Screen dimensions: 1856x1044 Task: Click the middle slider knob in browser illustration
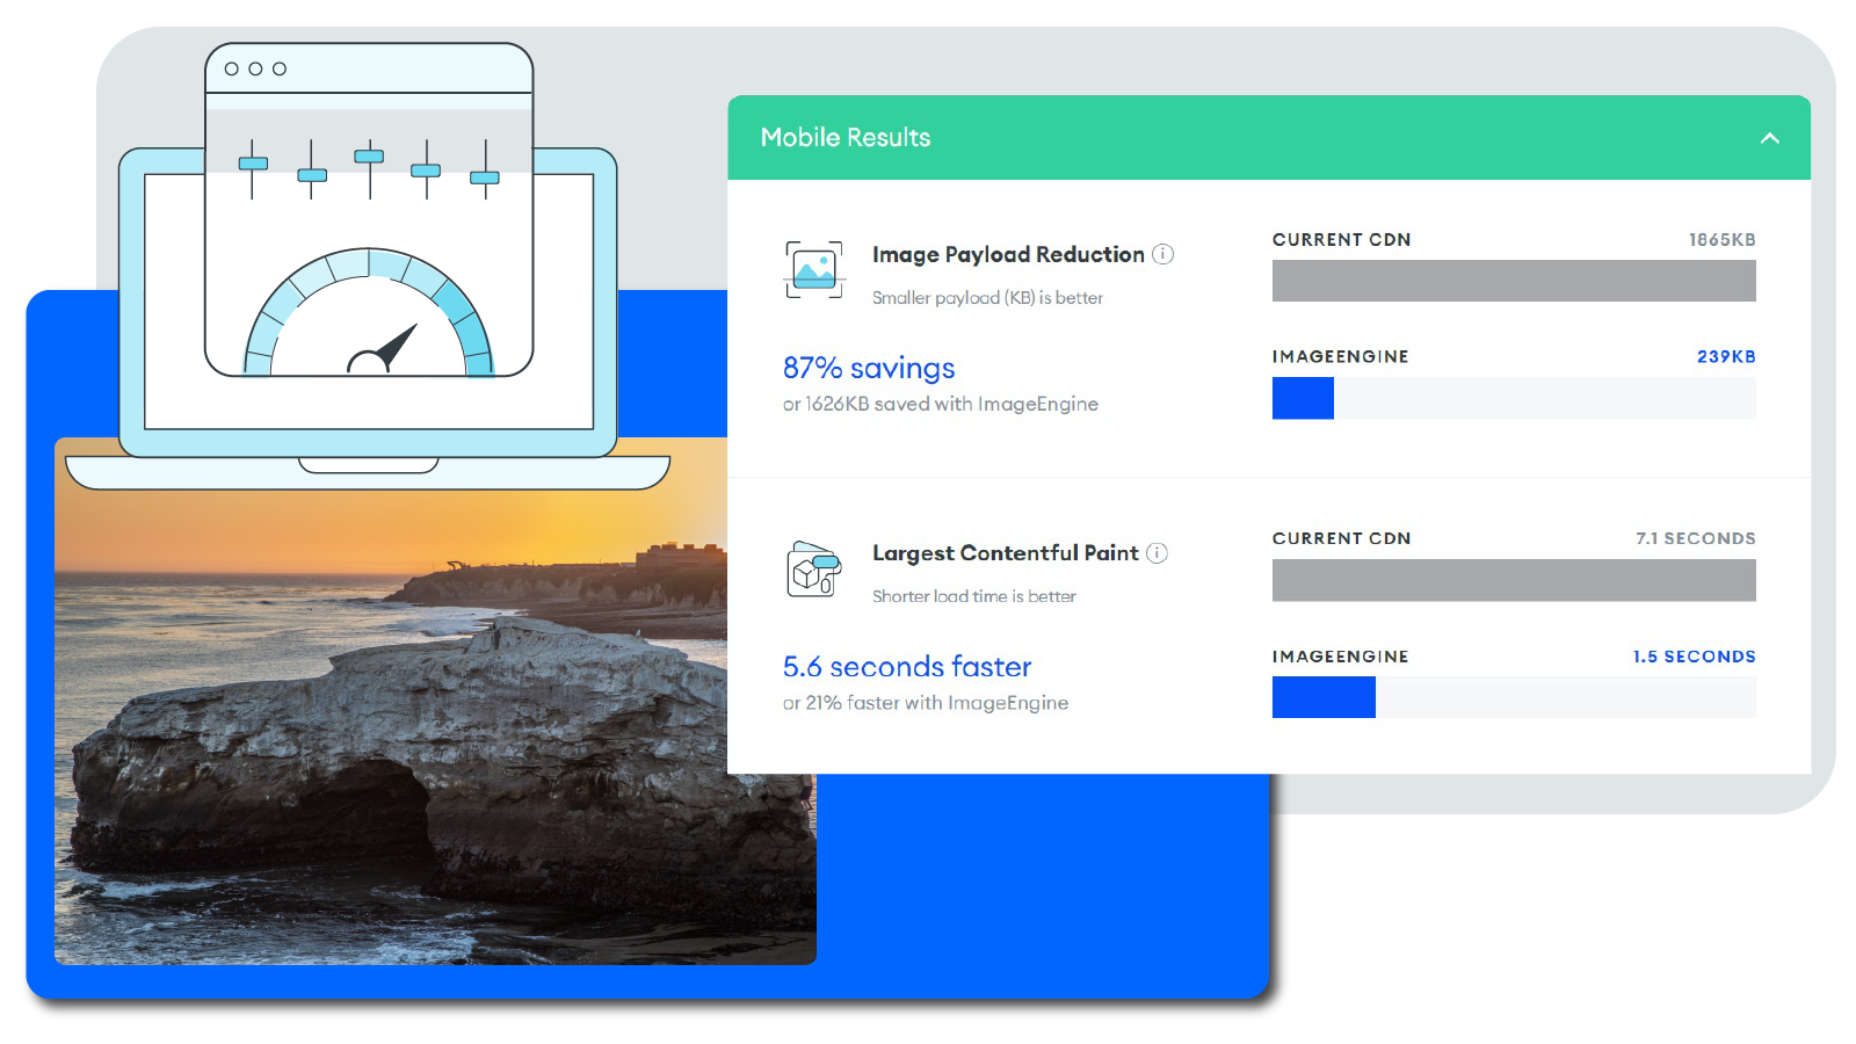(369, 156)
